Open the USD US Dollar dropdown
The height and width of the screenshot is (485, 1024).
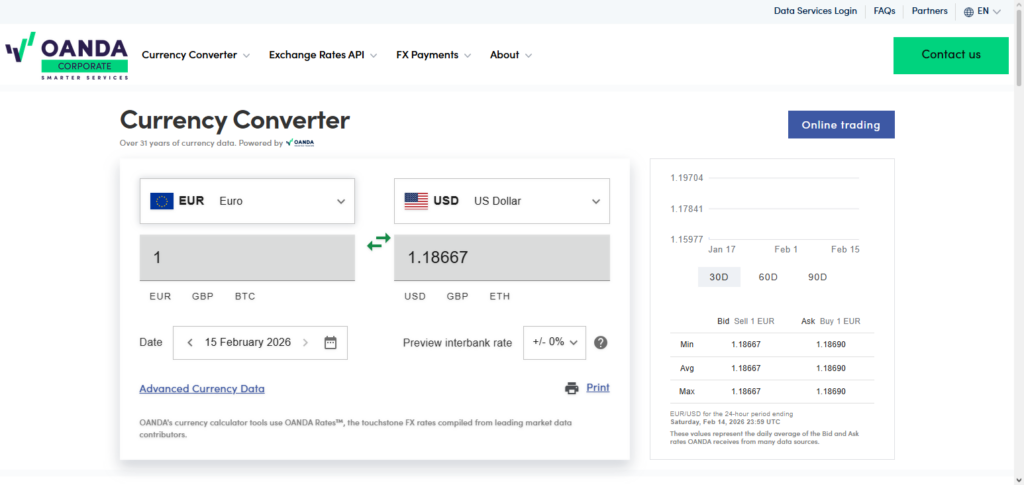(x=502, y=201)
